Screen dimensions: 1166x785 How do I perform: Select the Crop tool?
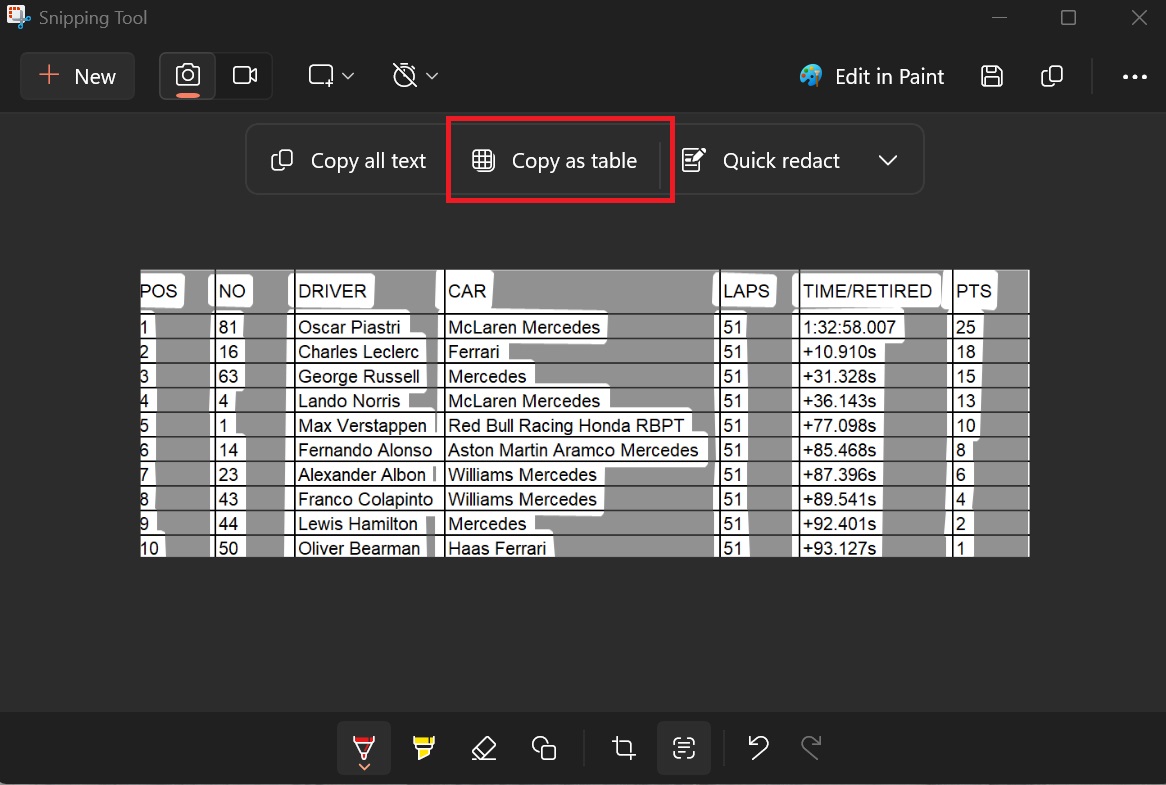tap(623, 747)
